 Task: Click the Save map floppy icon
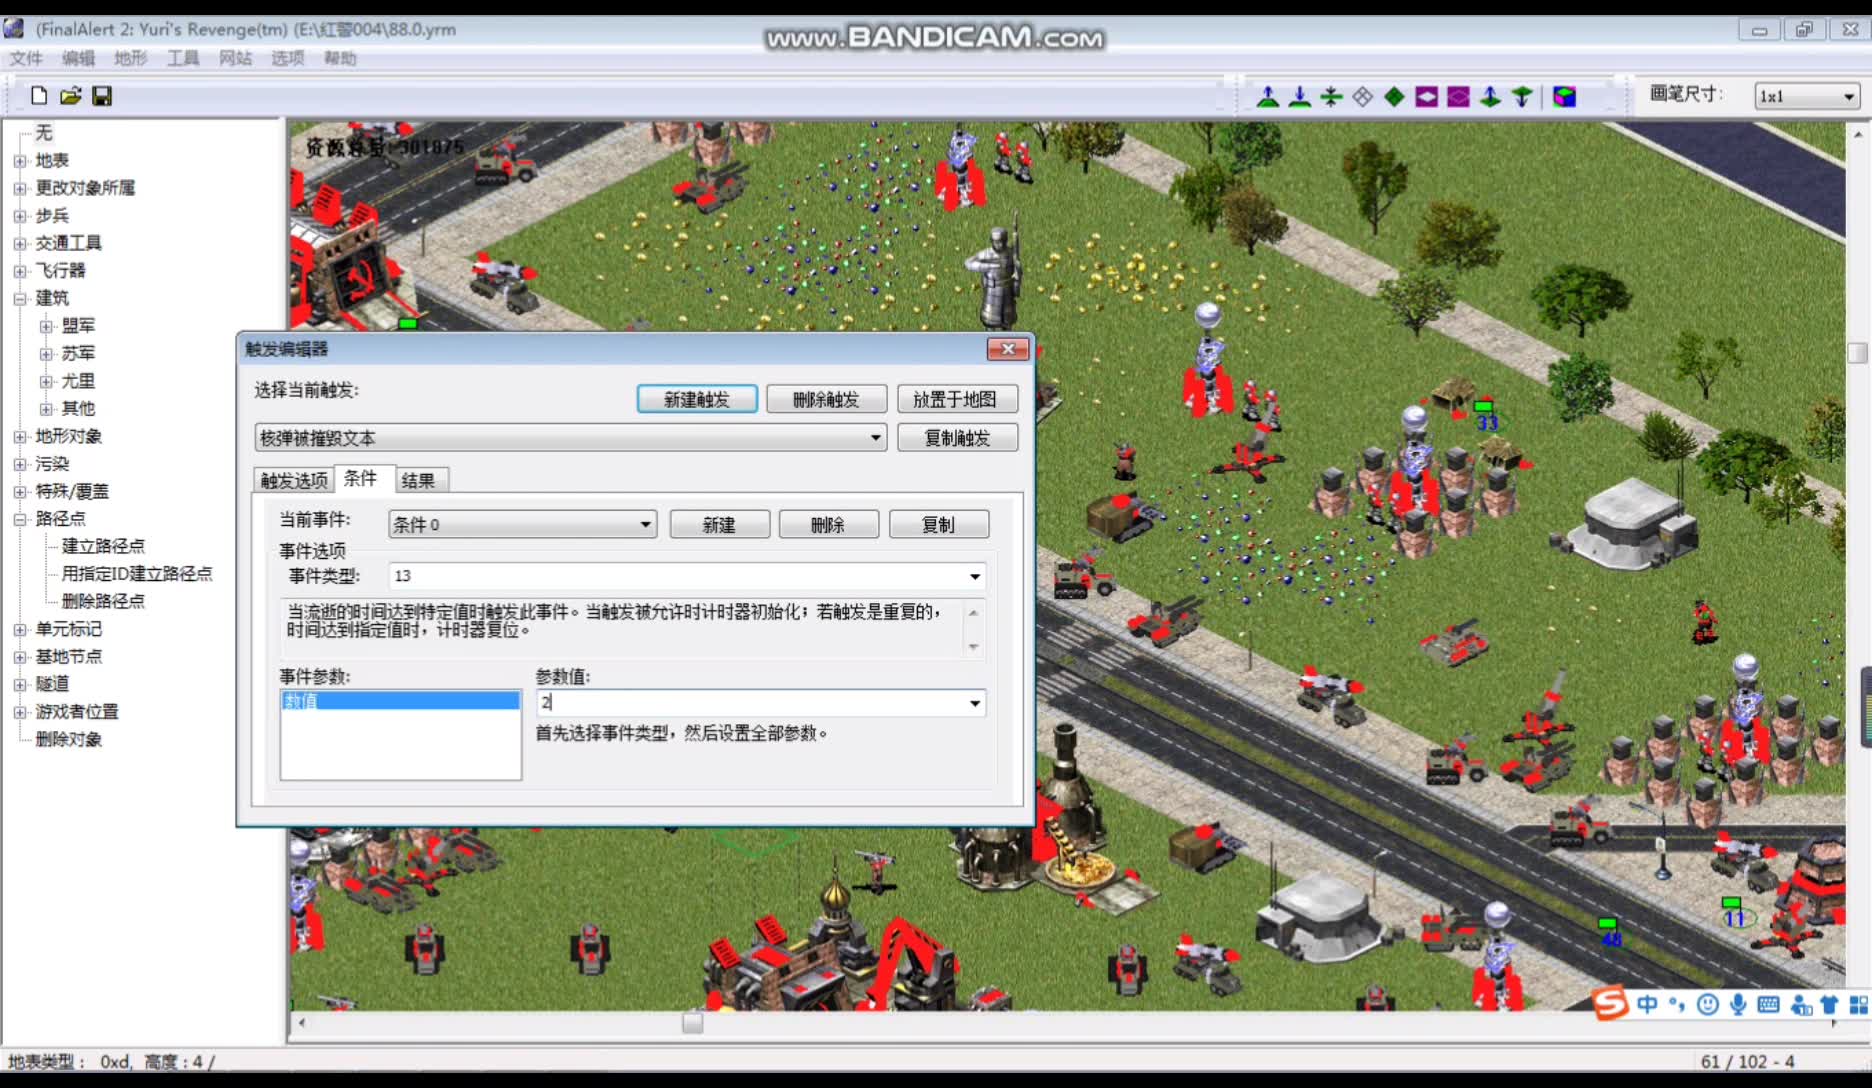(x=102, y=96)
